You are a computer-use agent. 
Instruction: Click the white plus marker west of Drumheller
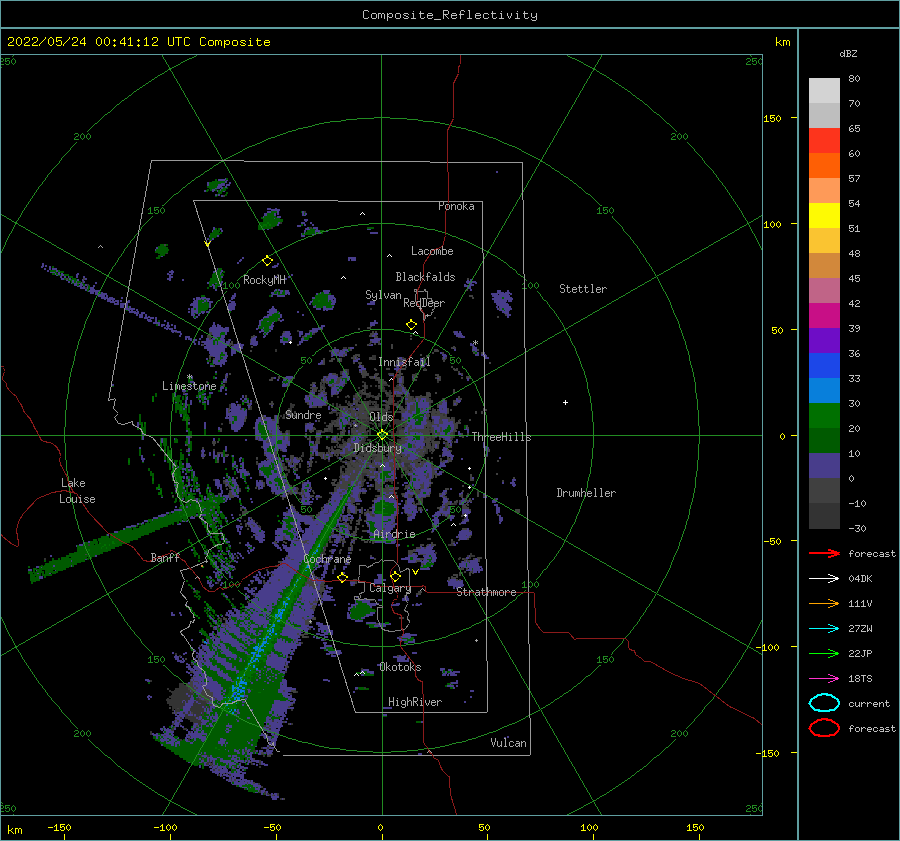[565, 402]
